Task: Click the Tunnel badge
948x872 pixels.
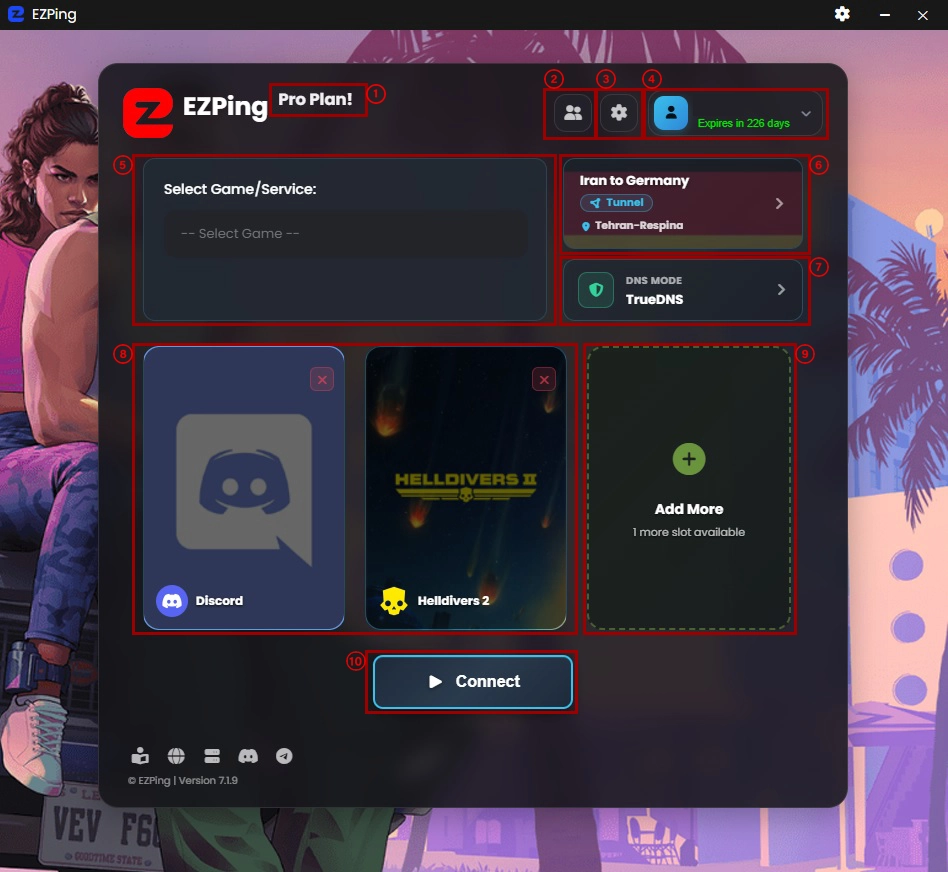Action: click(x=616, y=203)
